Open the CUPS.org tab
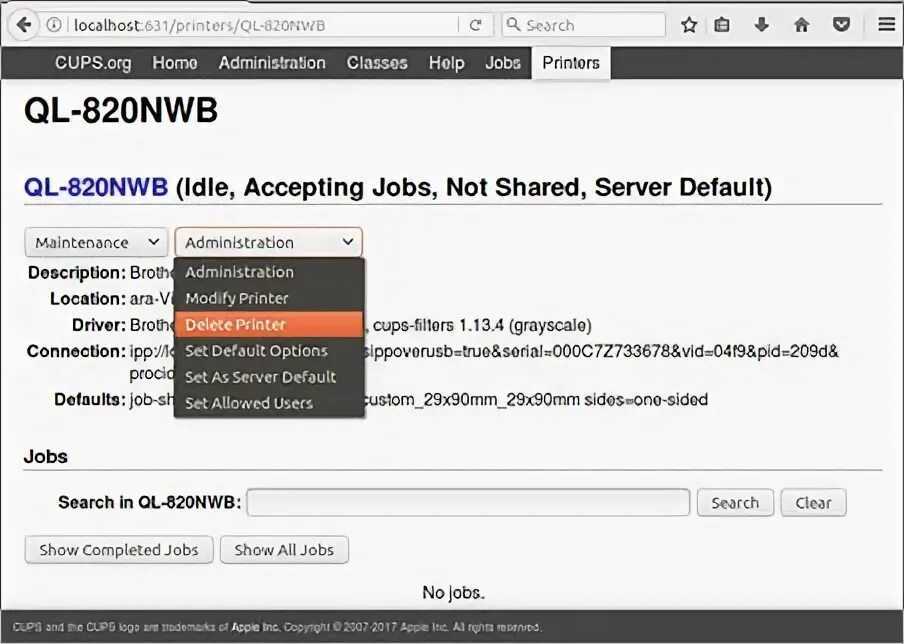 pyautogui.click(x=93, y=63)
